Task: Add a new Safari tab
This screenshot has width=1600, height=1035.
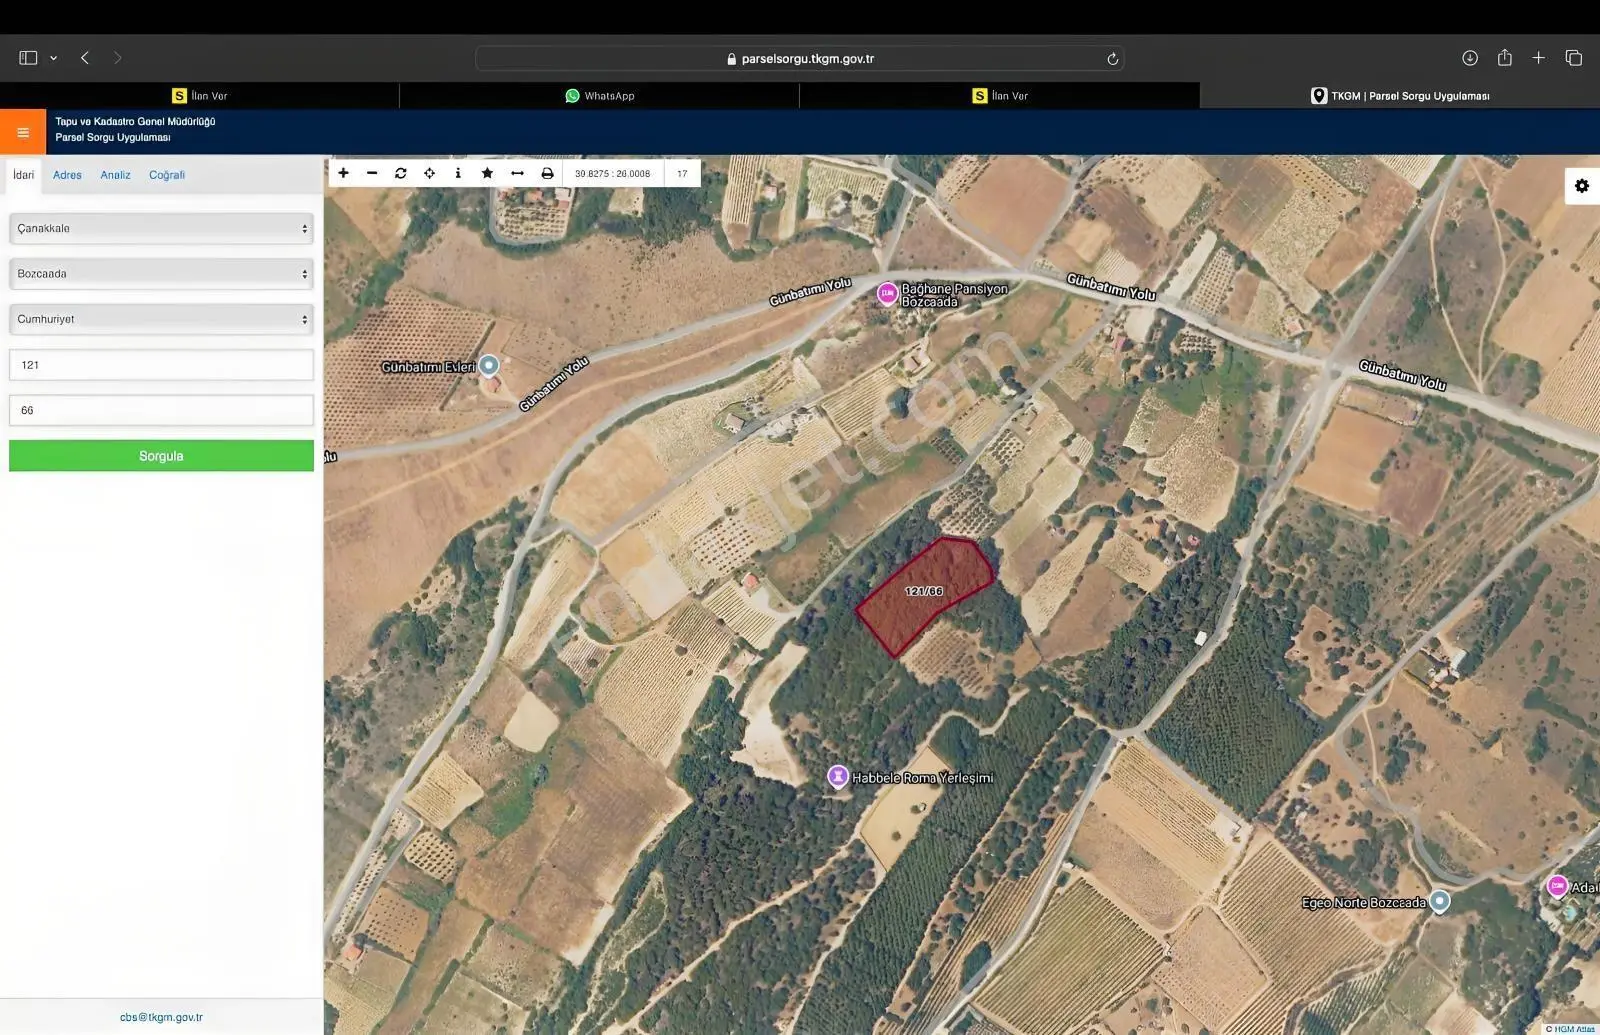Action: coord(1539,58)
